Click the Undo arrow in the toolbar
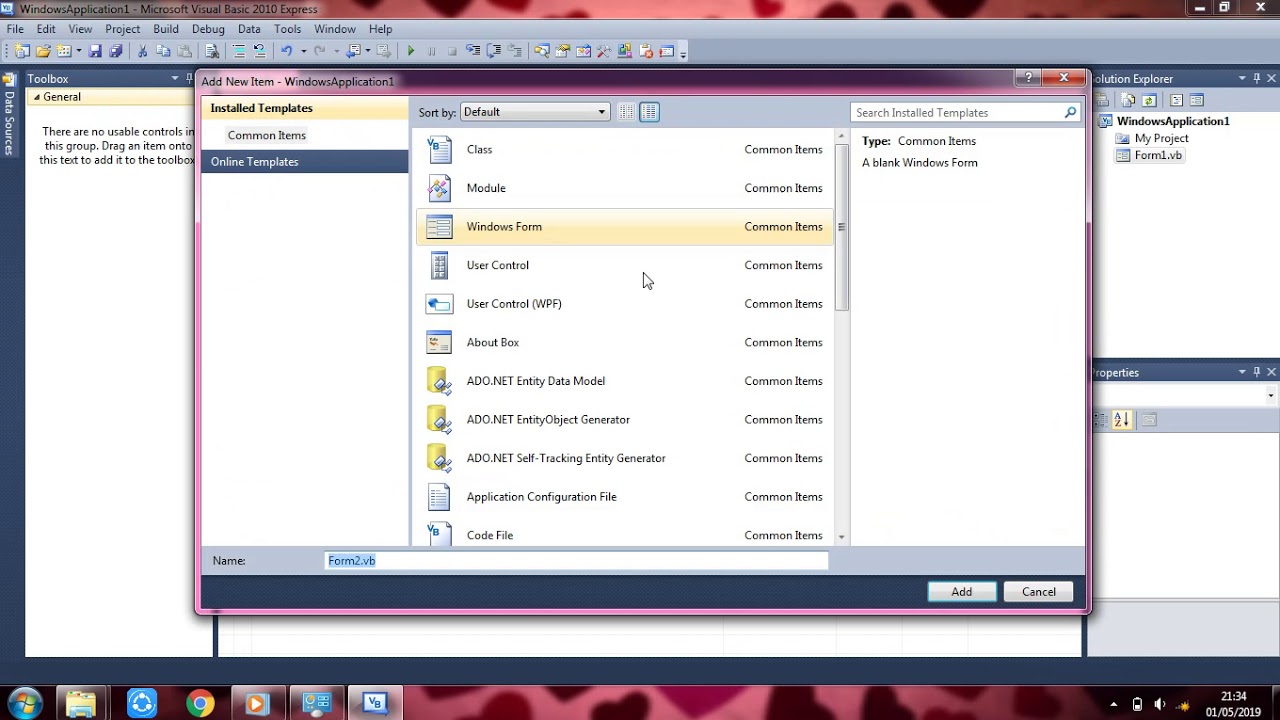The image size is (1280, 720). tap(286, 51)
